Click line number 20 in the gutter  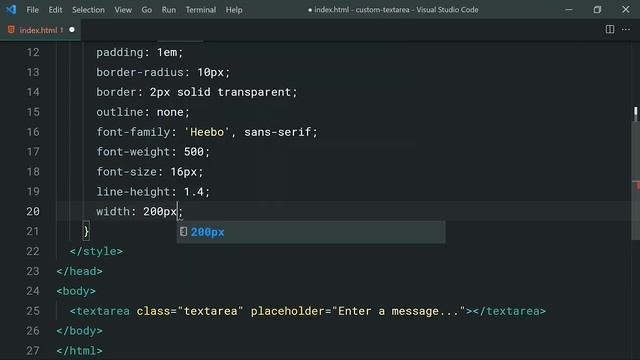33,211
